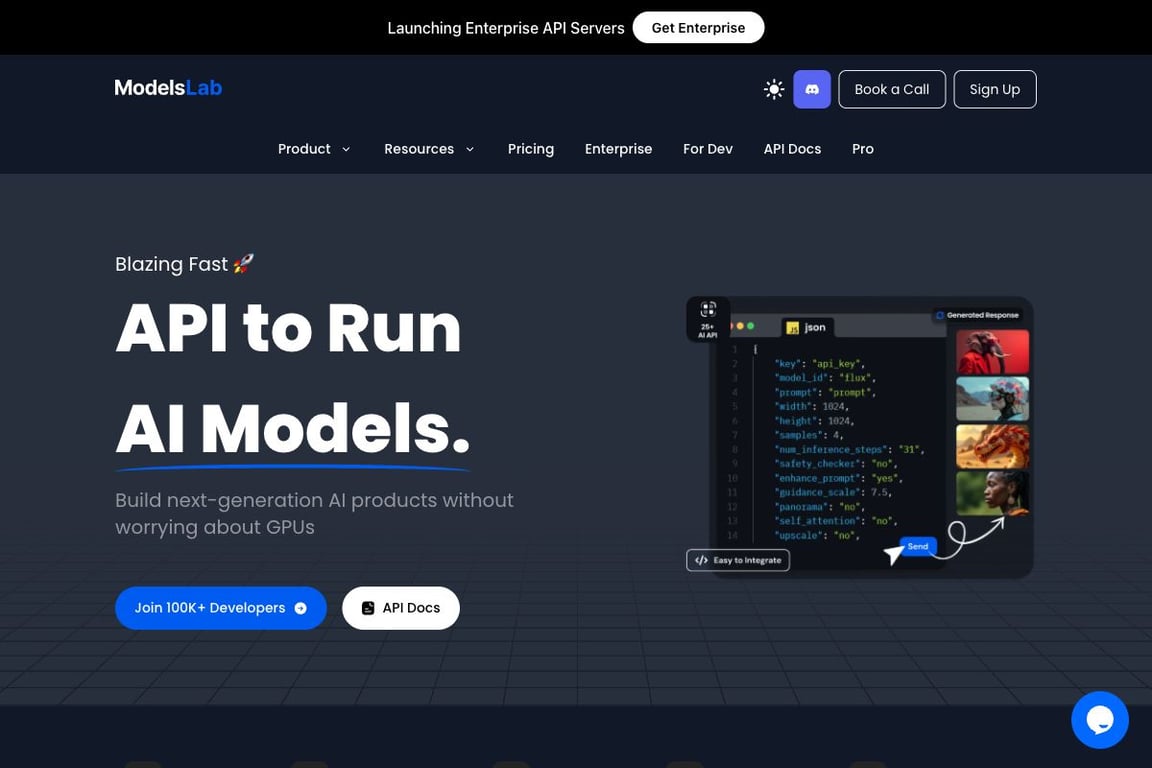Open API Docs in the navigation bar
Screen dimensions: 1152x768
pos(792,149)
